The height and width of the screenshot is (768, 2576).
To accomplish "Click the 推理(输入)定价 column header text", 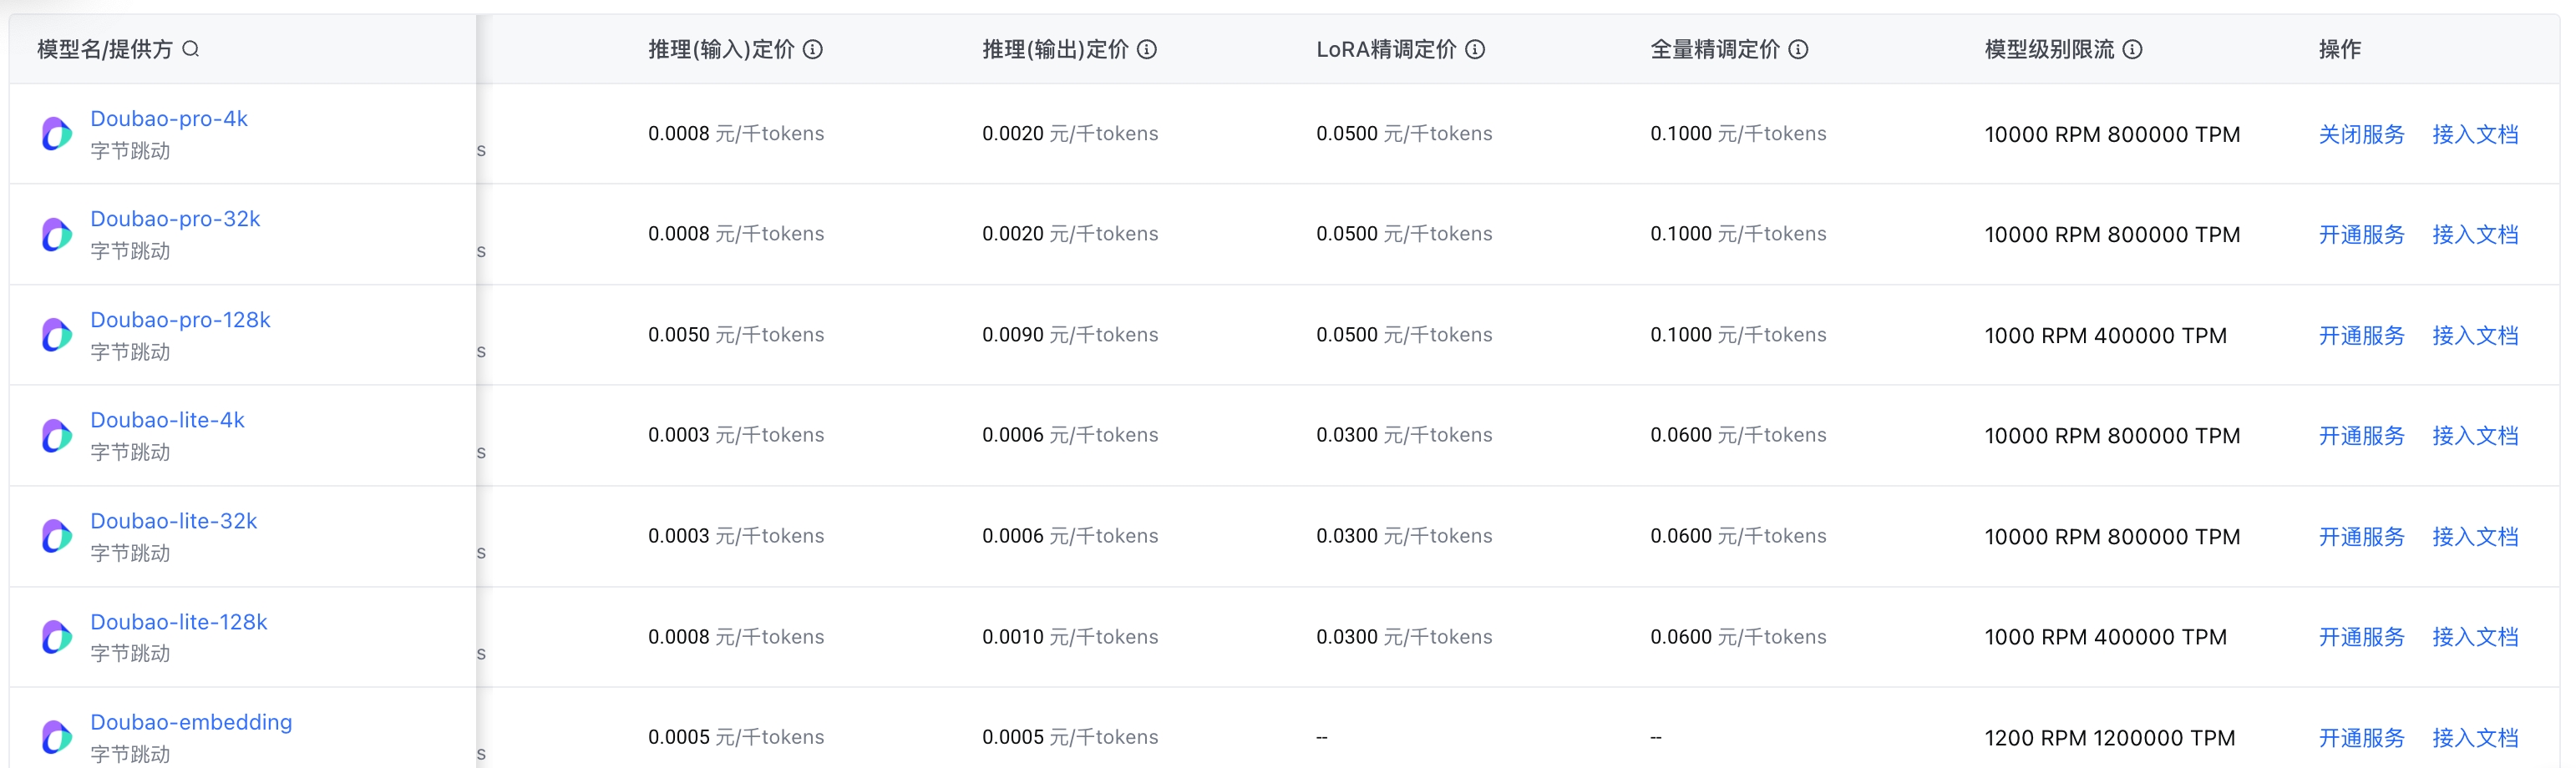I will tap(721, 49).
